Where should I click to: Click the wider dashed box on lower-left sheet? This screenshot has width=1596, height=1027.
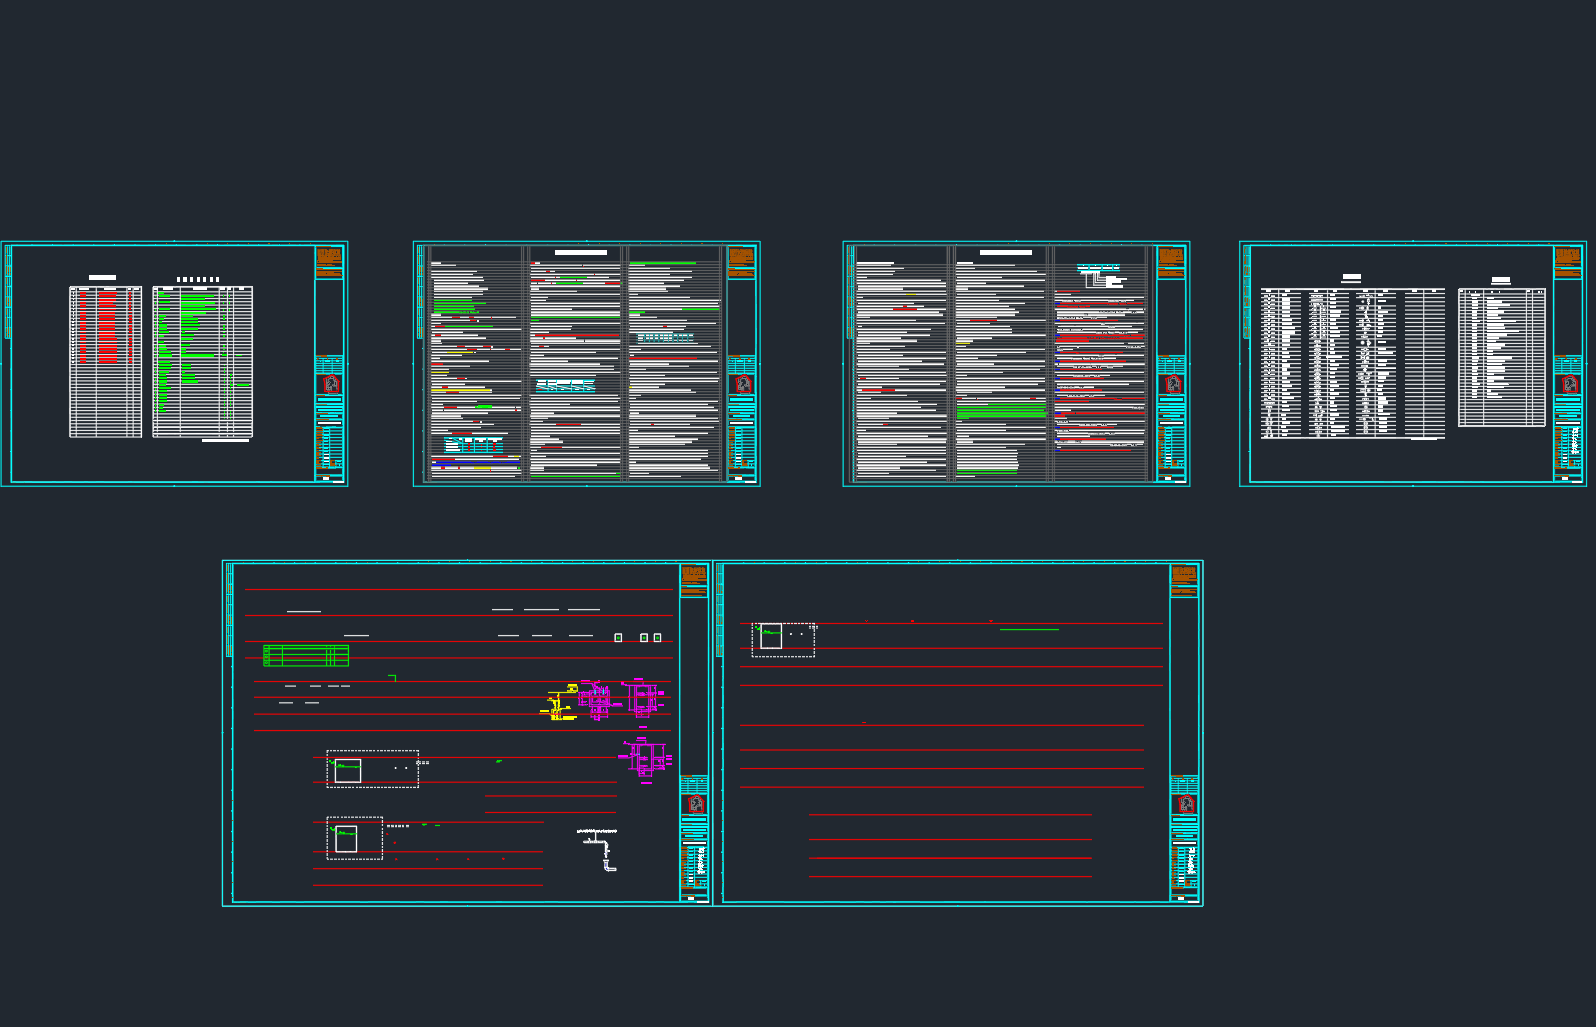point(372,769)
